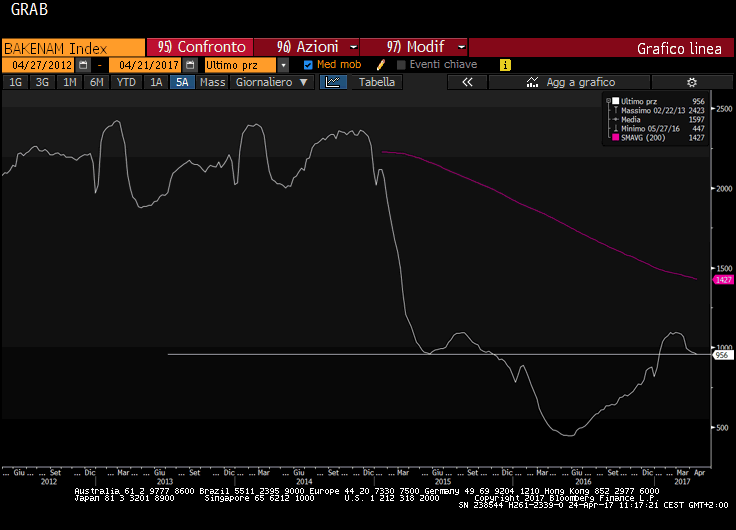Collapse the legend box expander

(608, 100)
